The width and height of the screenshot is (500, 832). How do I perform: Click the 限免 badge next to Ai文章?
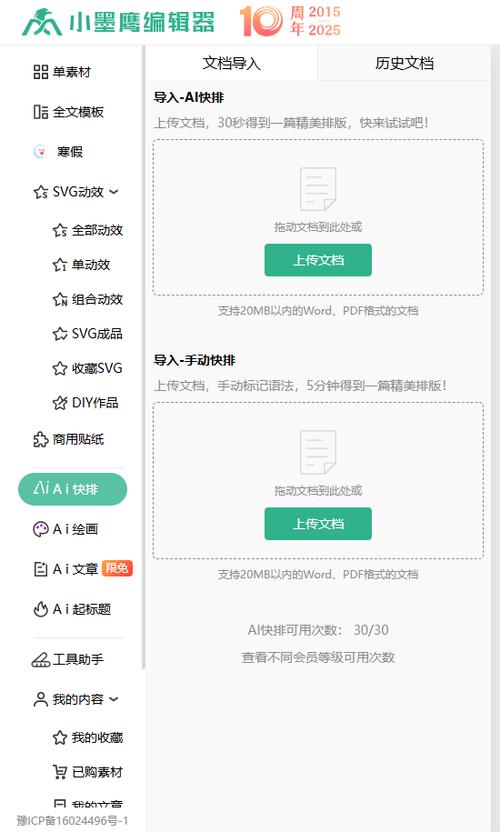[x=117, y=568]
